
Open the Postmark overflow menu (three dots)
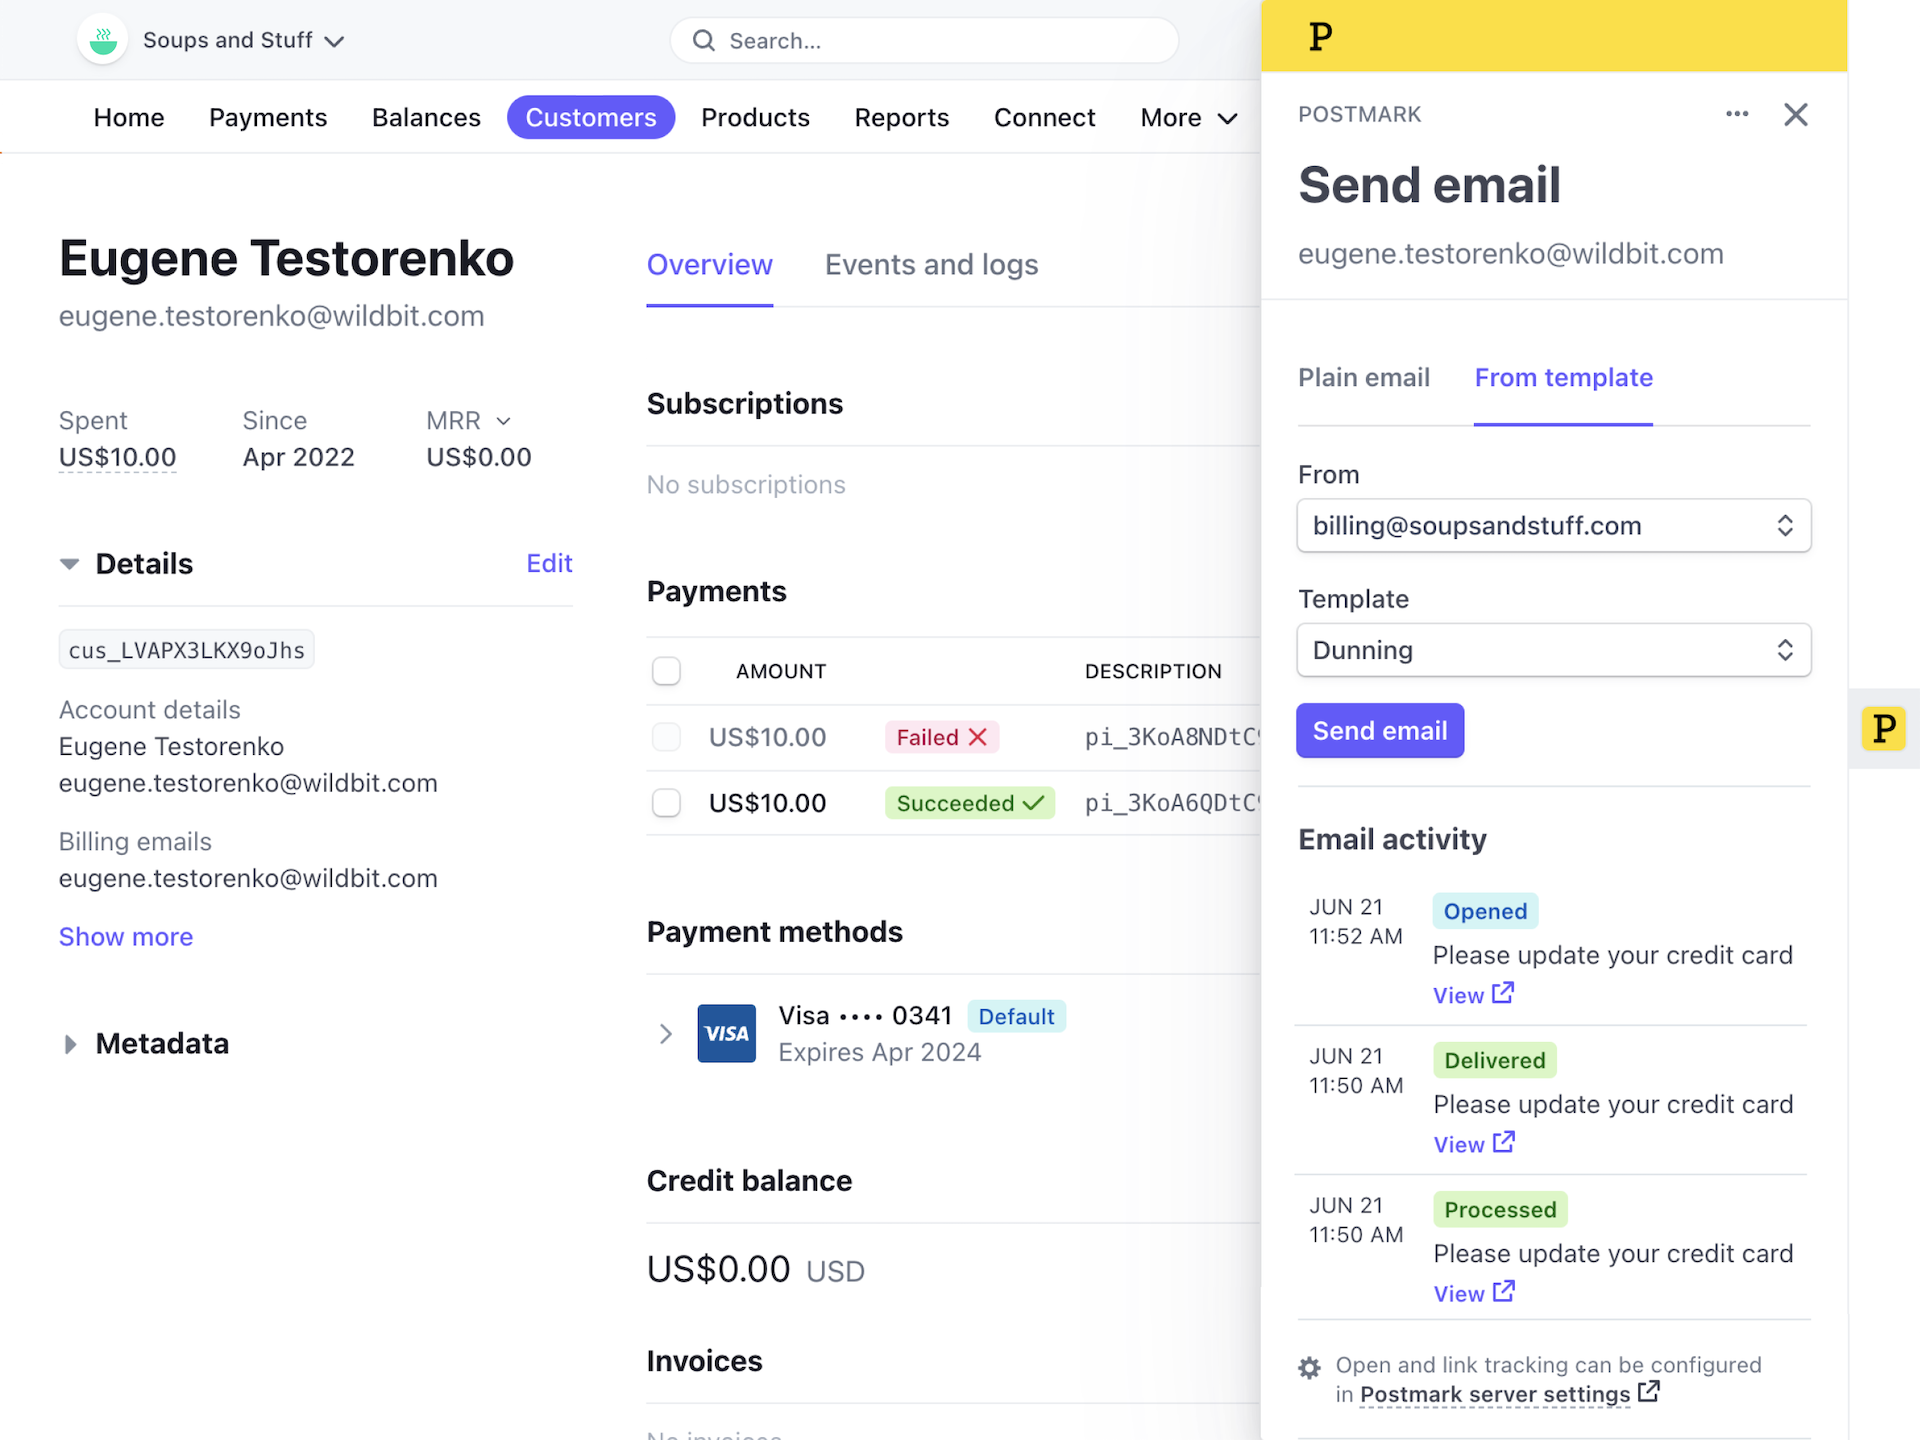(1737, 114)
